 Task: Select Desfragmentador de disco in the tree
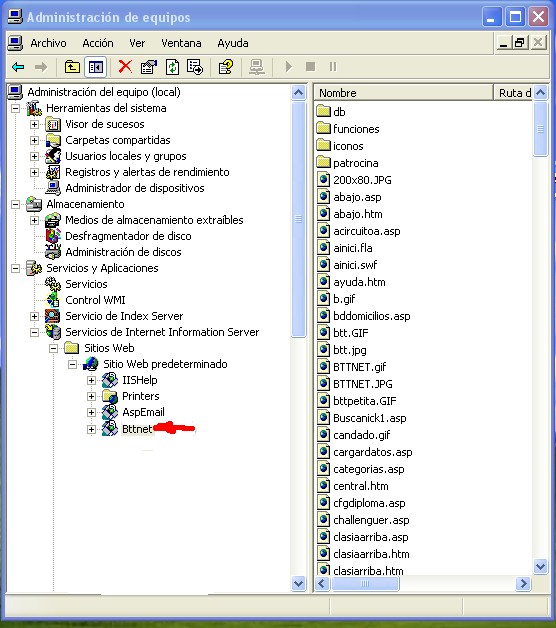tap(128, 236)
